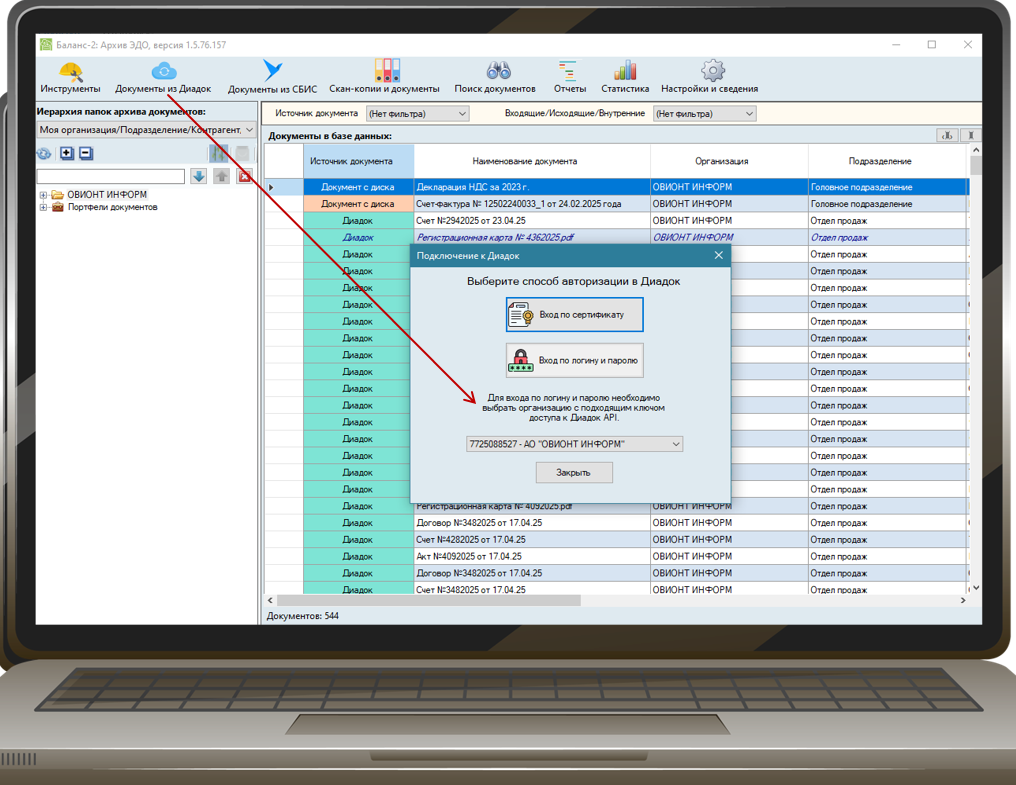The image size is (1016, 785).
Task: Search down with the blue arrow button
Action: 198,176
